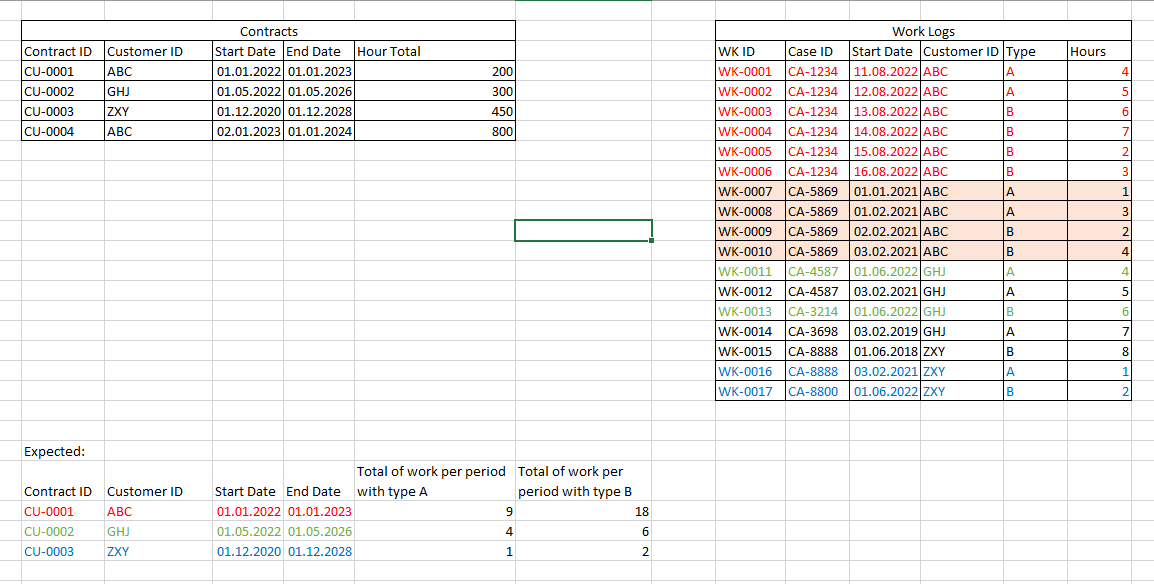The height and width of the screenshot is (584, 1154).
Task: Select the WK-0001 work log cell
Action: pos(751,72)
